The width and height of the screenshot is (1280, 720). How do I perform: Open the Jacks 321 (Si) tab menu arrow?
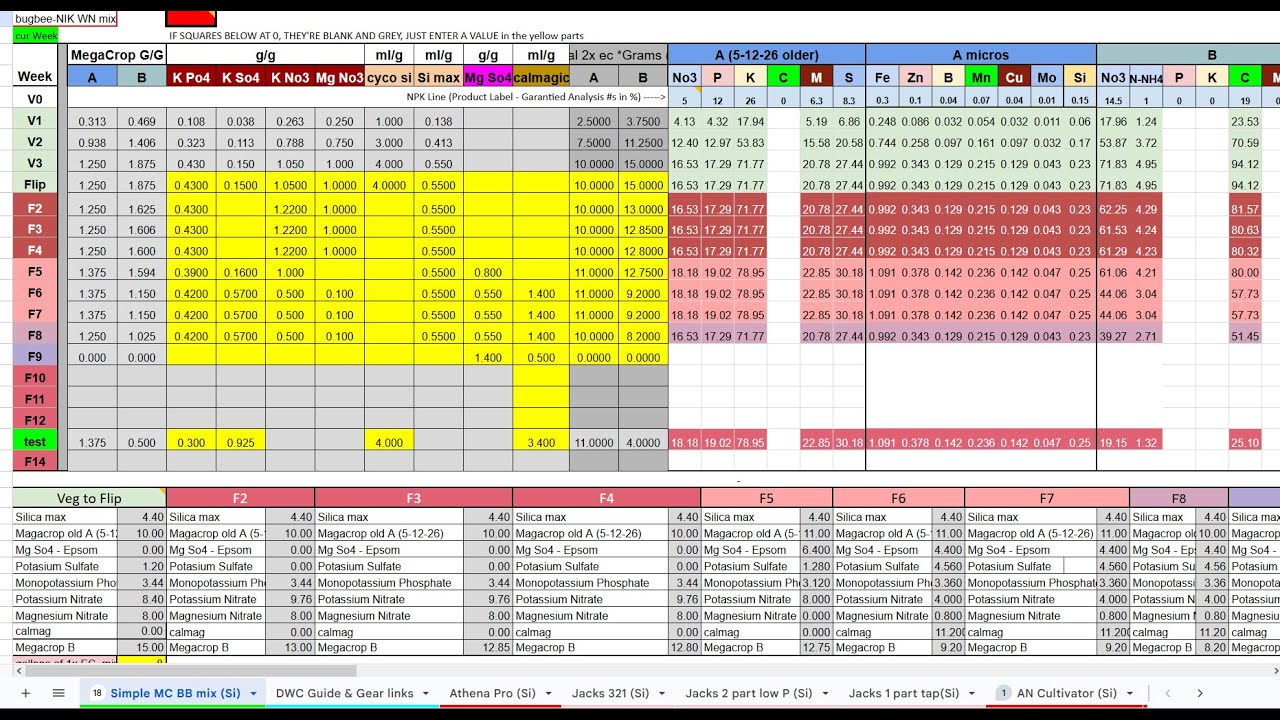coord(664,693)
